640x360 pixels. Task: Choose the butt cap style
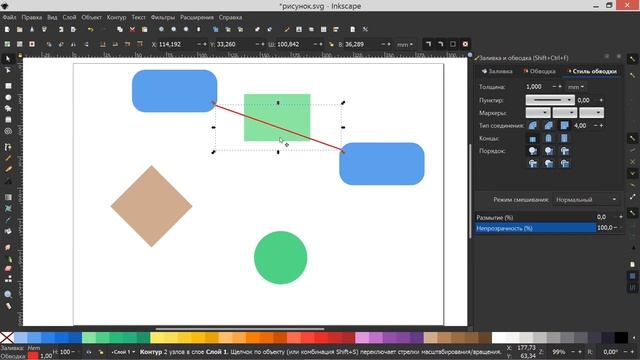pos(533,138)
